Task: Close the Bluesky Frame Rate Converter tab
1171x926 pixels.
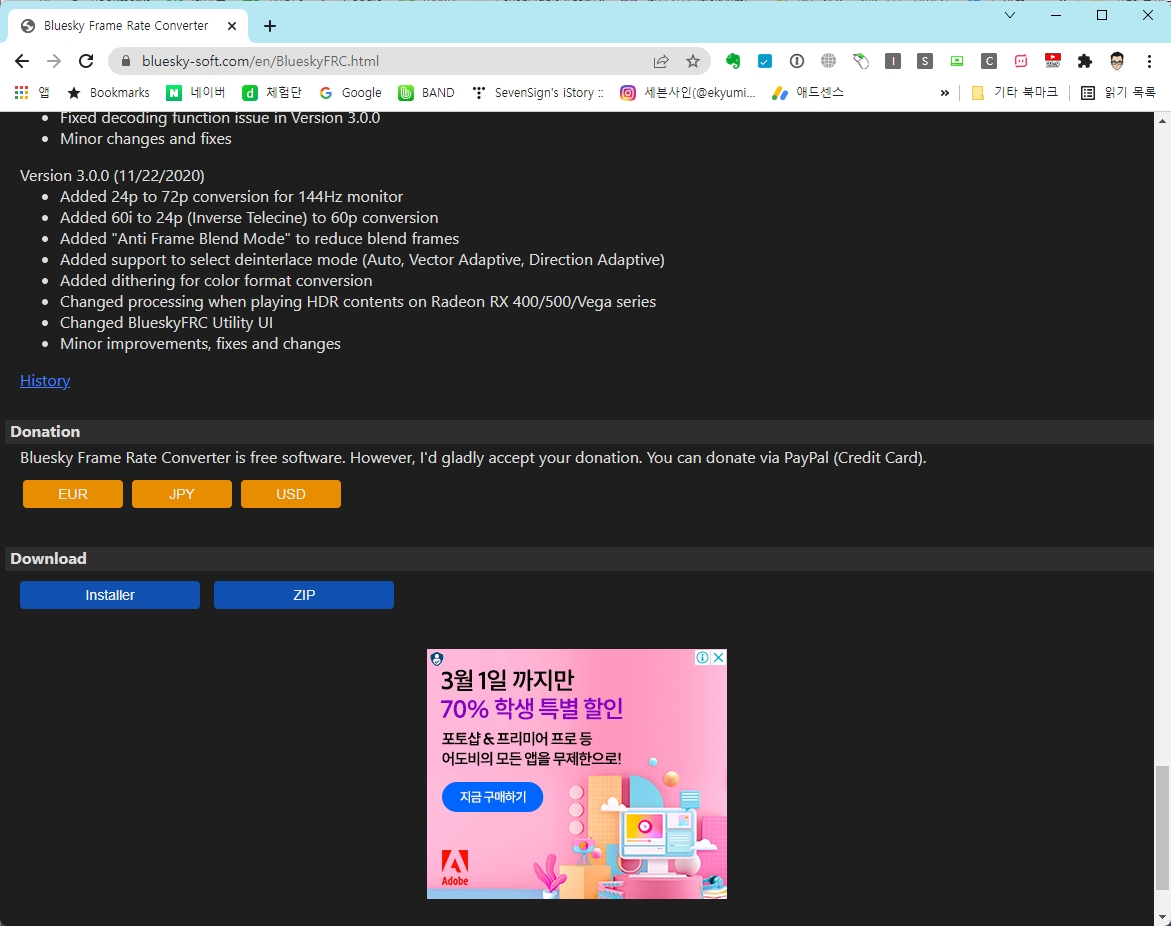Action: coord(232,25)
